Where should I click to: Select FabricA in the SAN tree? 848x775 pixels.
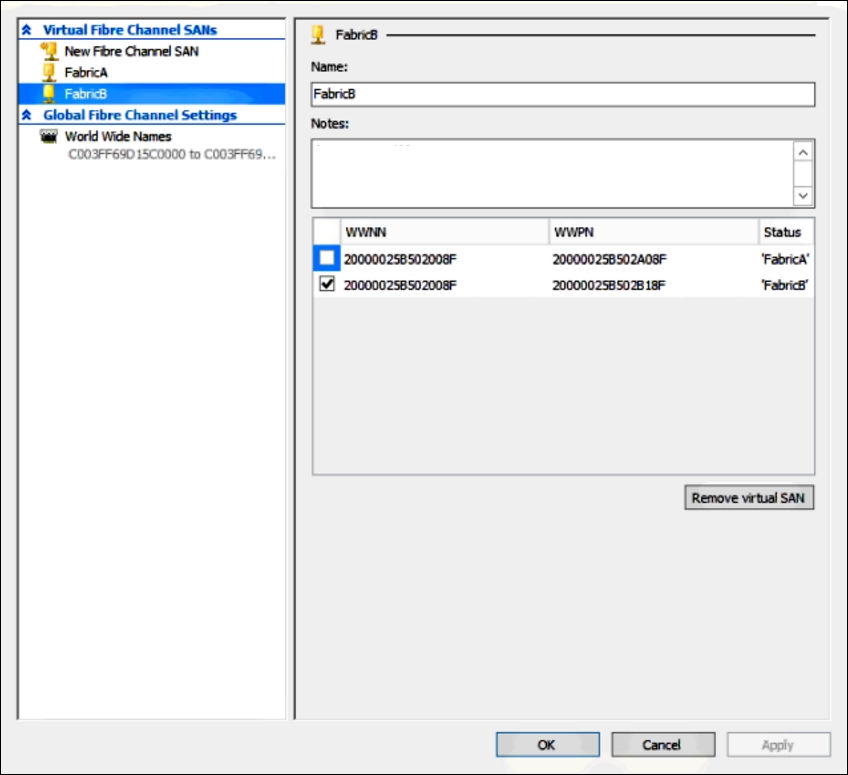86,73
